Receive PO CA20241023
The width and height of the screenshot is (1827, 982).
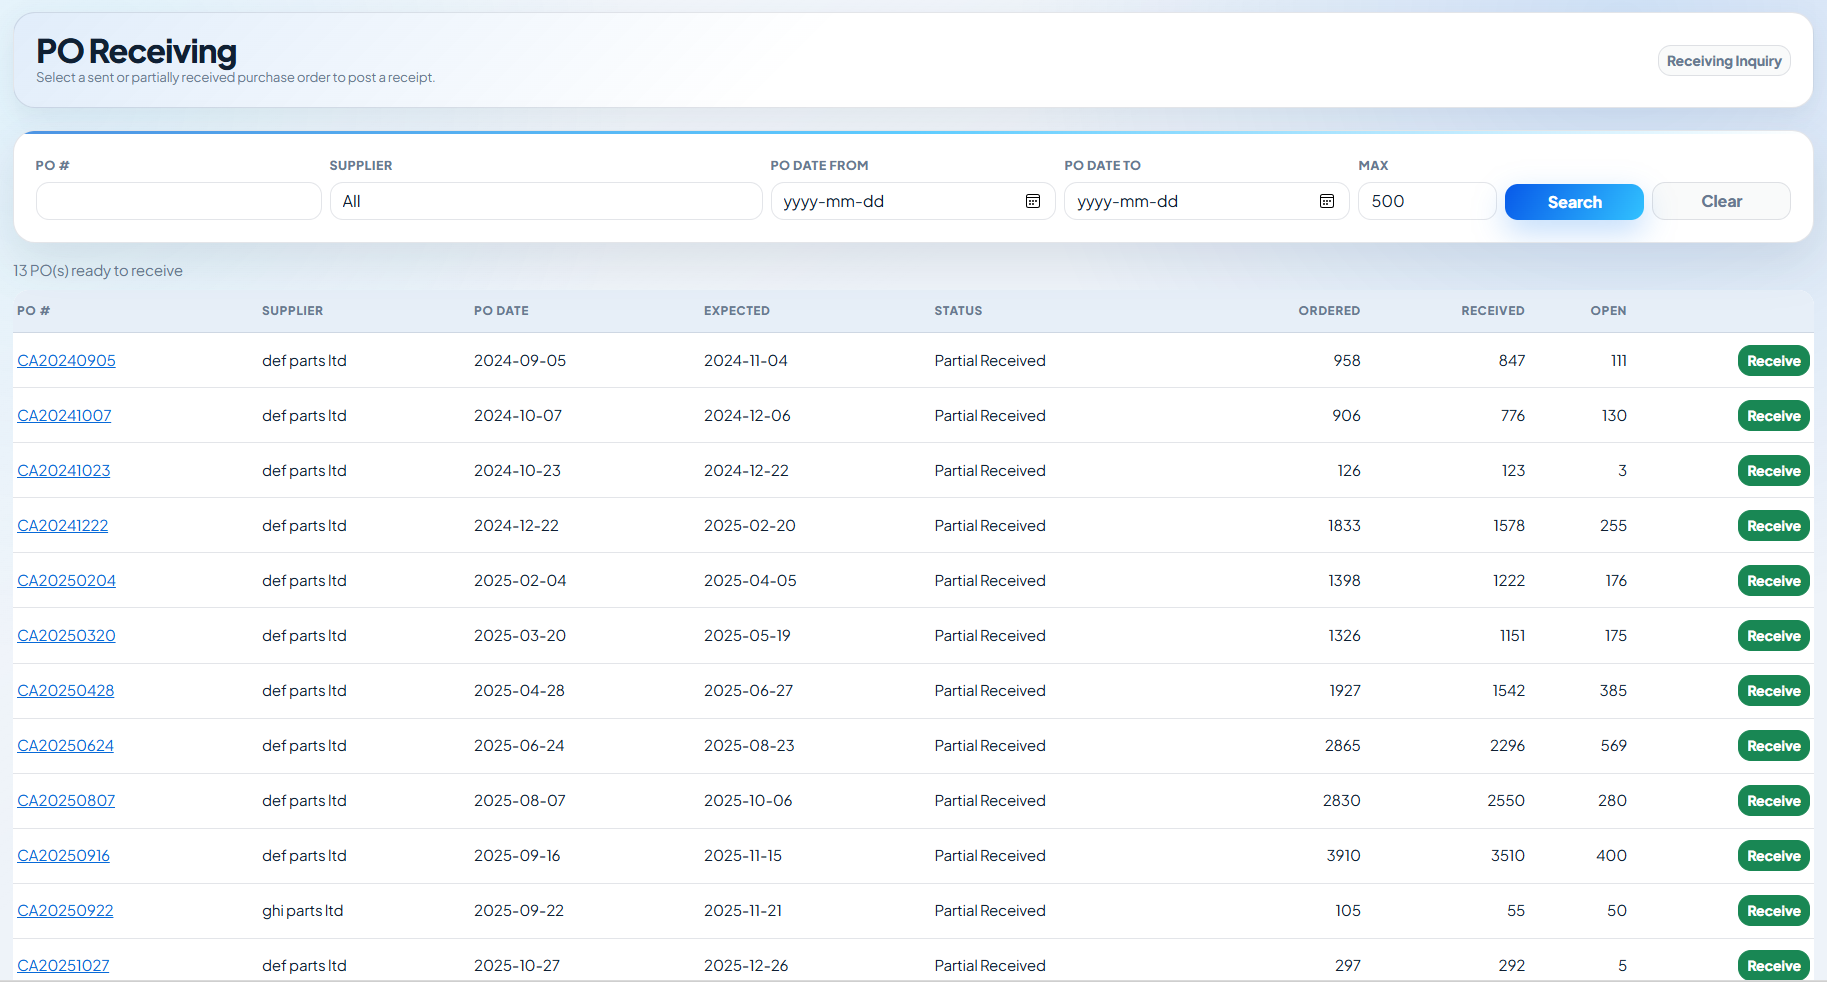coord(1774,471)
